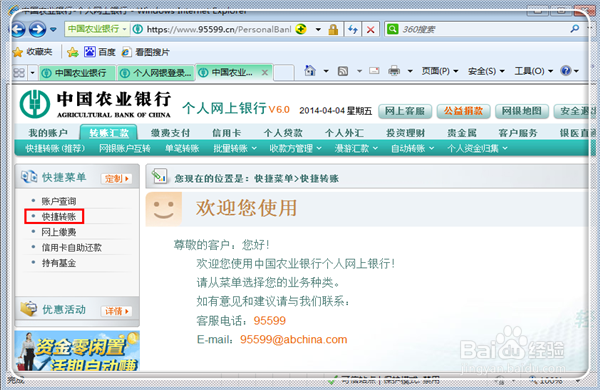This screenshot has width=600, height=390.
Task: Click the blue help question mark icon
Action: coord(566,71)
